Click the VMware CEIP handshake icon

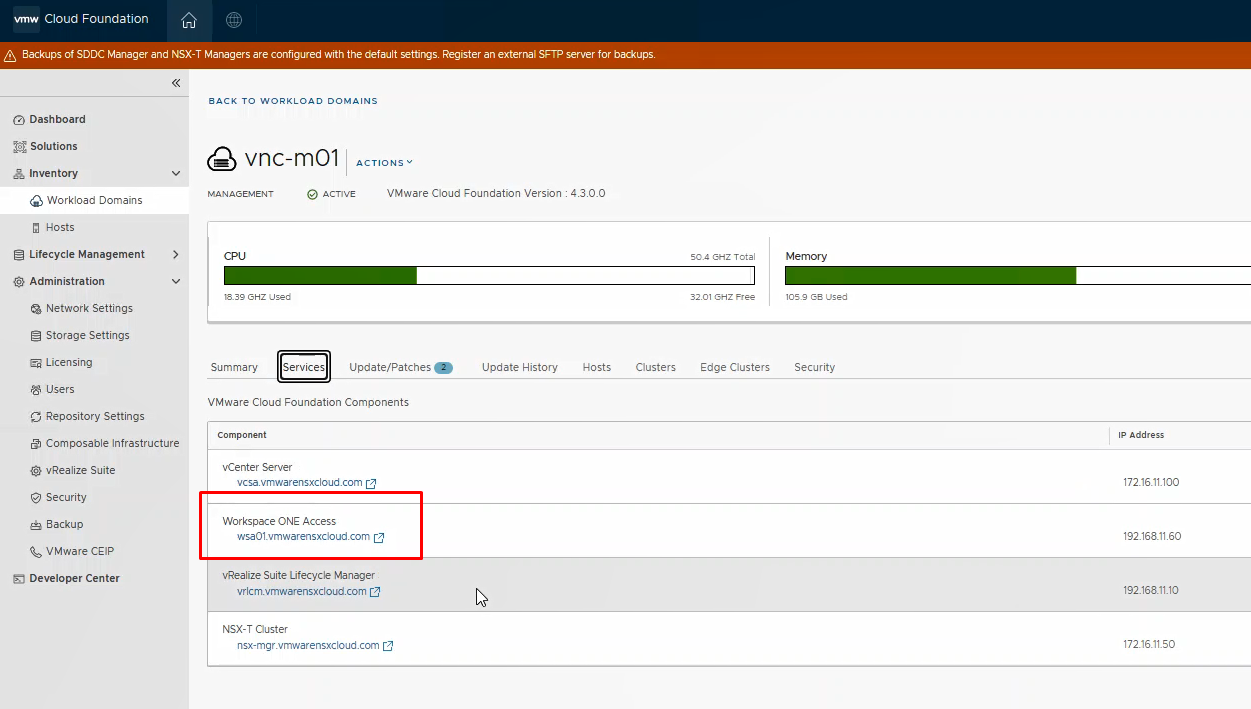coord(37,552)
